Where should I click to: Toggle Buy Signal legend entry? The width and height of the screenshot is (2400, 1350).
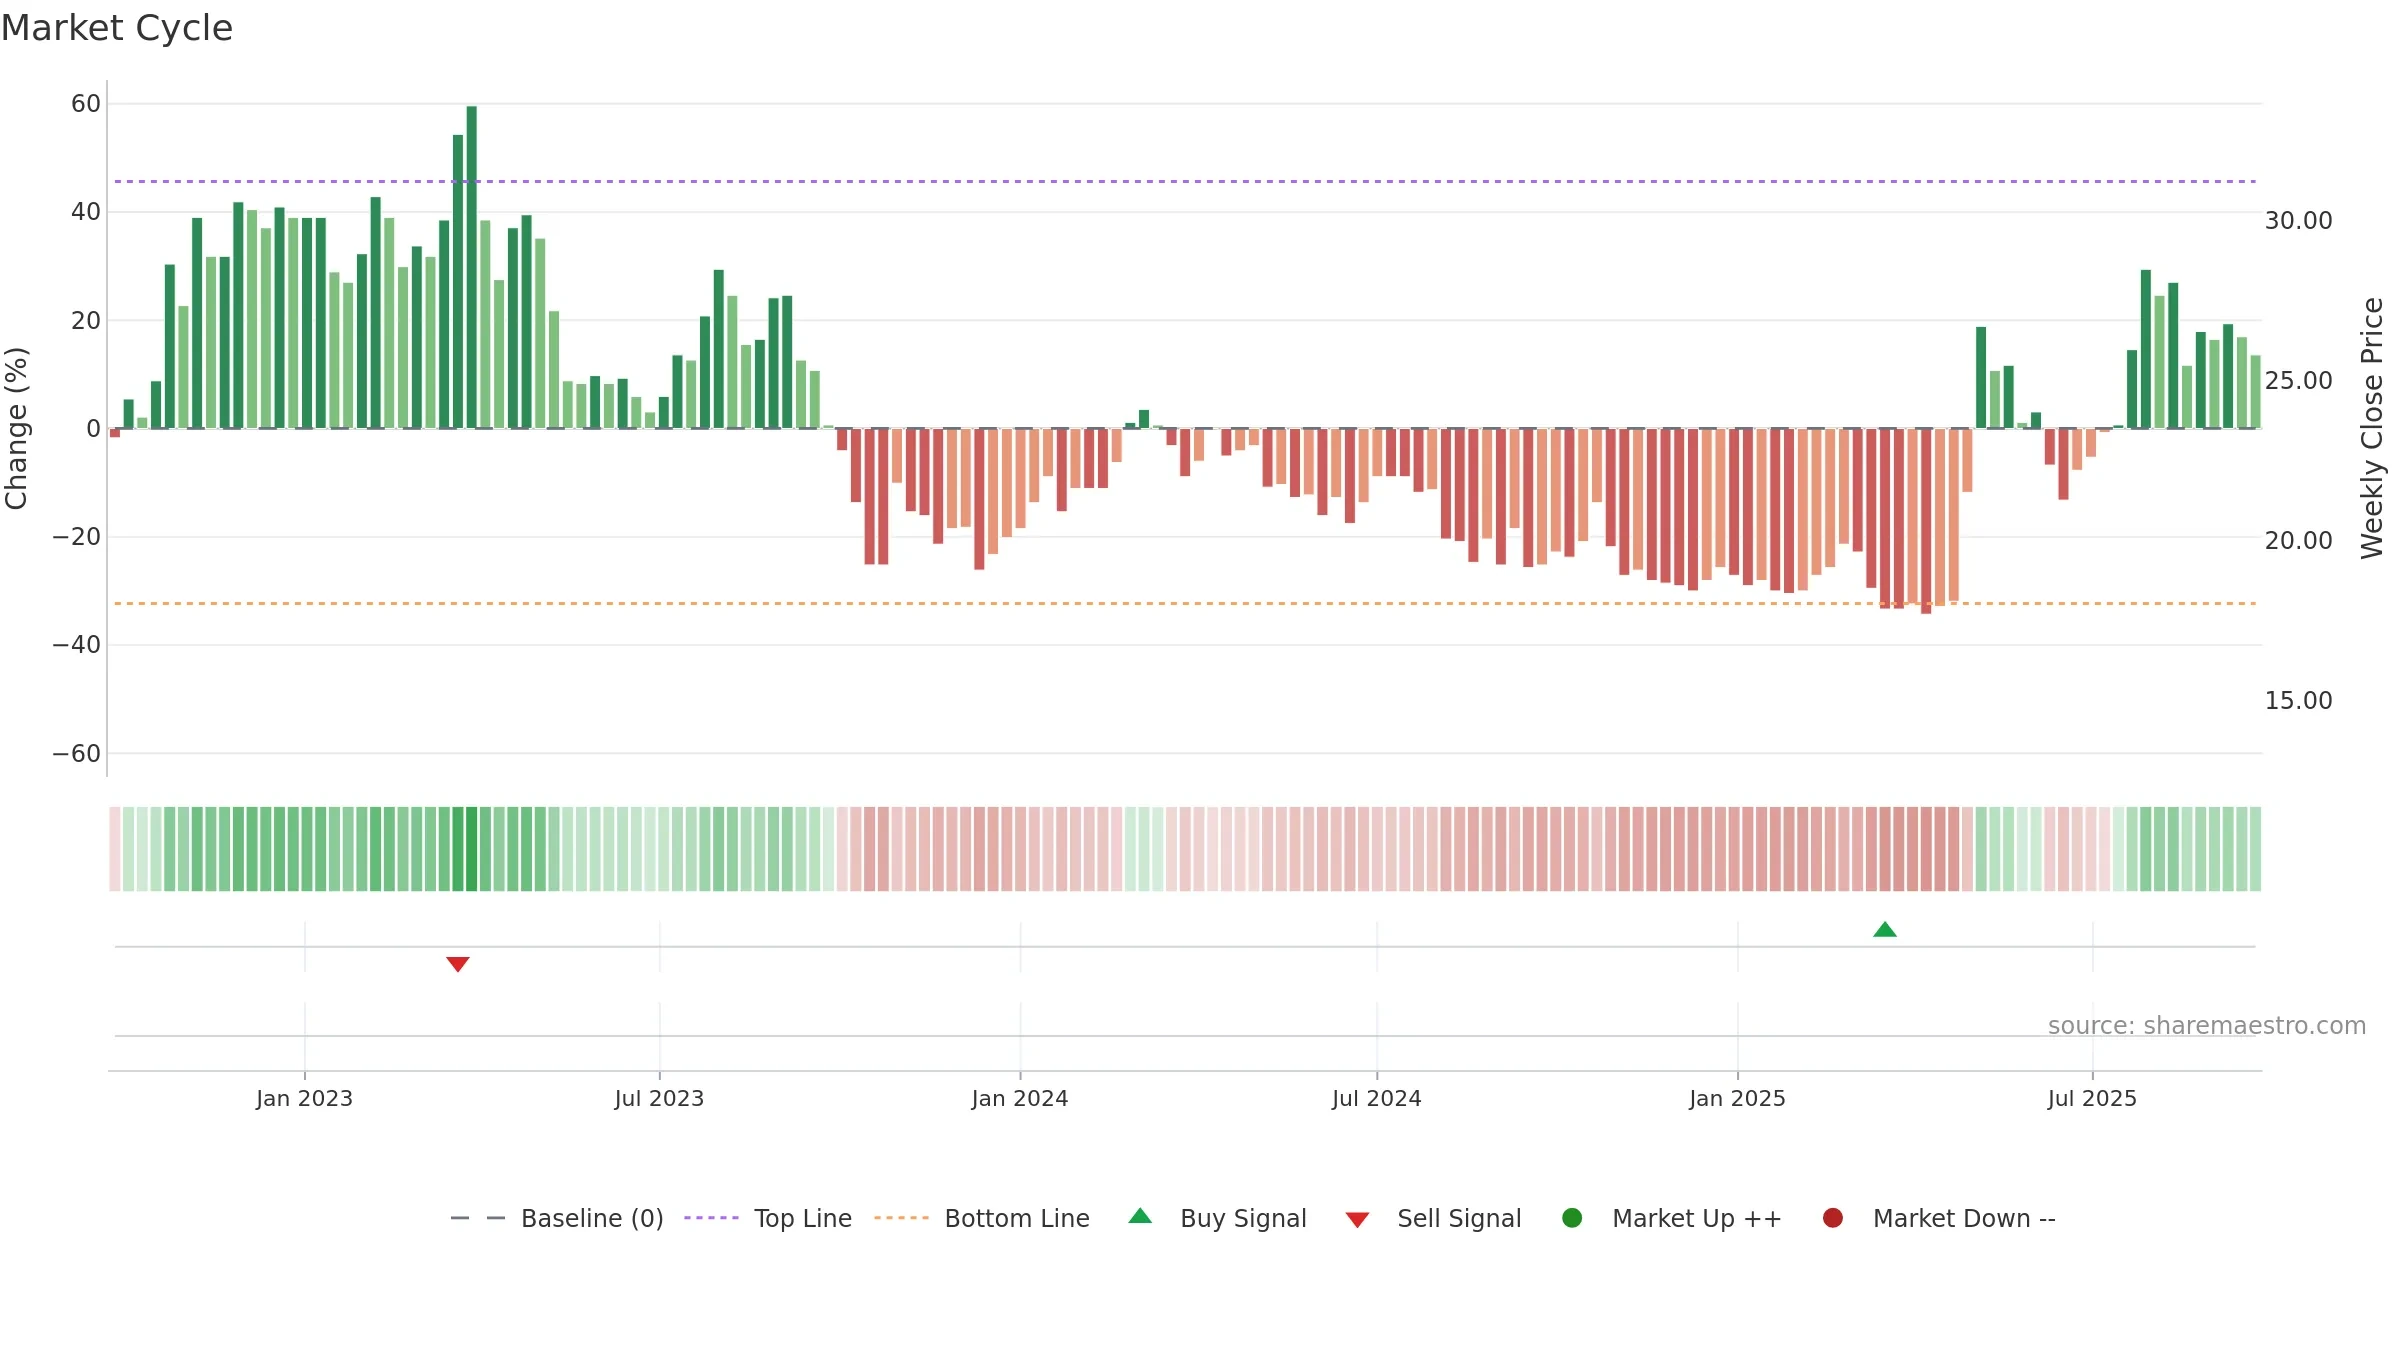[x=1217, y=1218]
